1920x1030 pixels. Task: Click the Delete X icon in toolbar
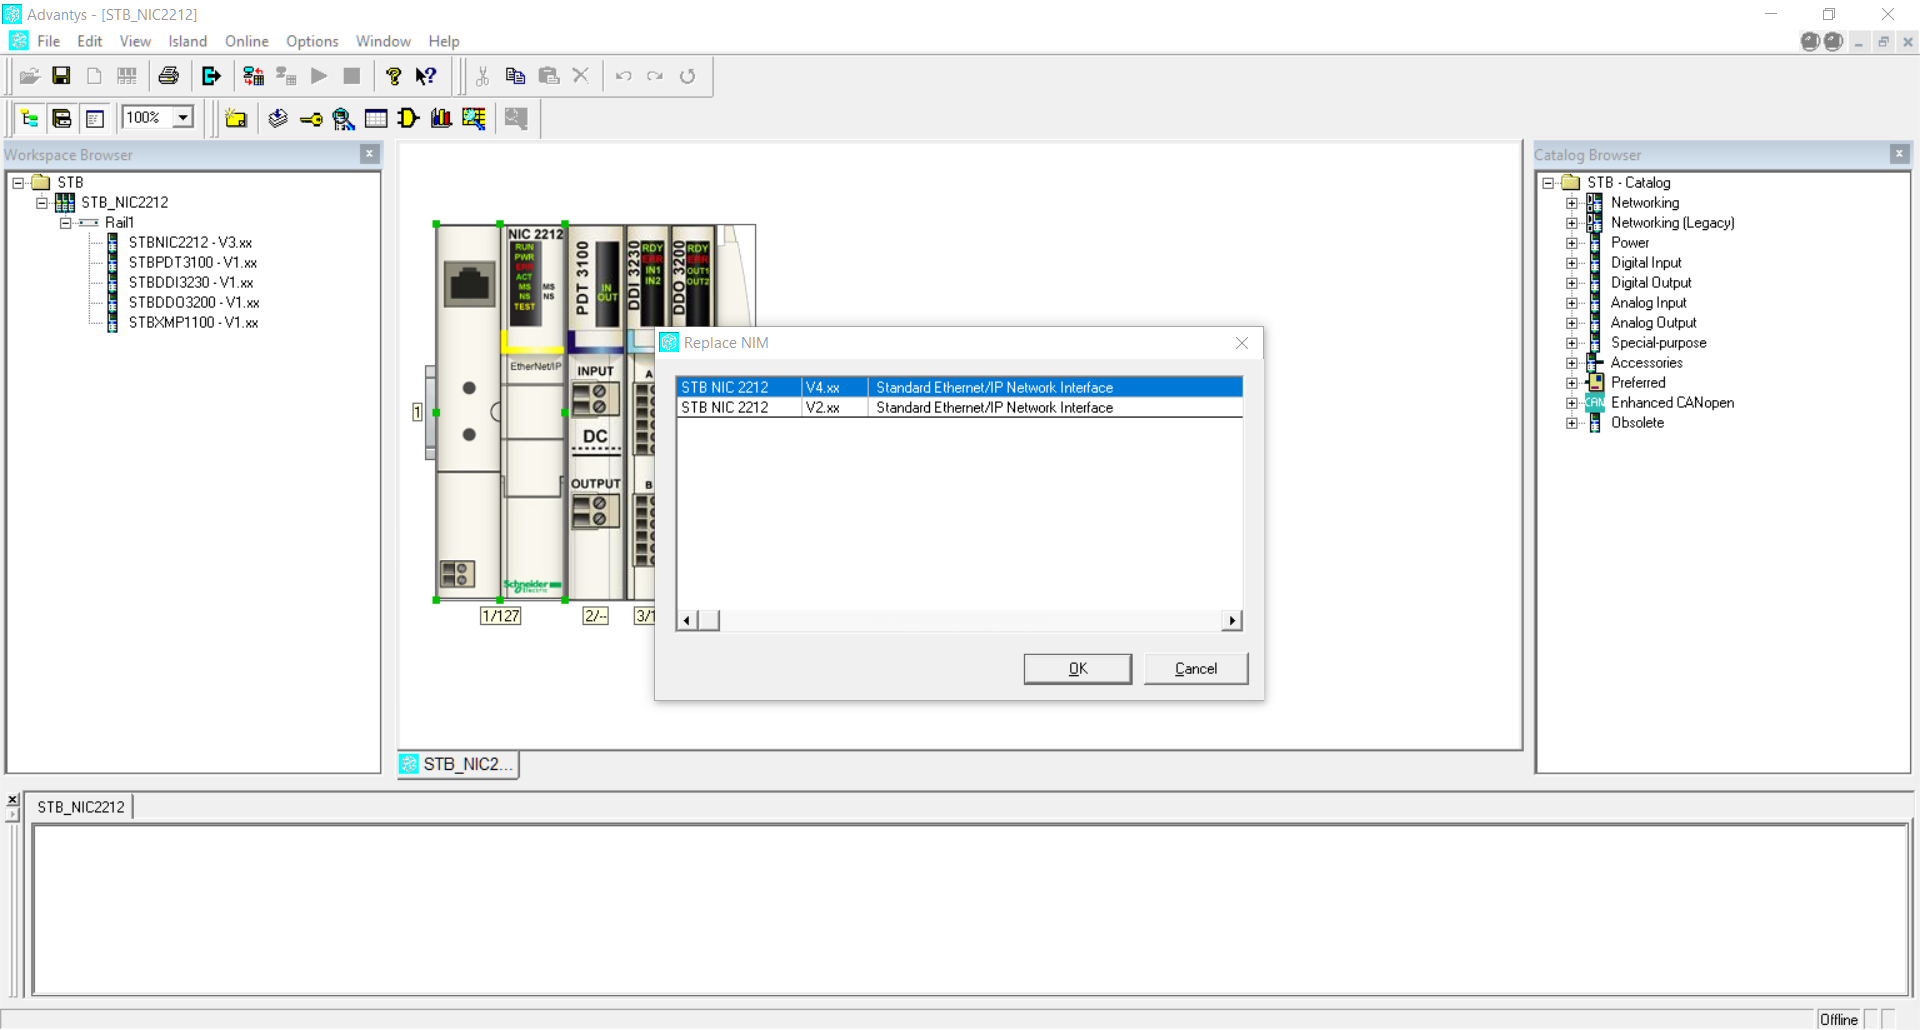click(x=581, y=76)
